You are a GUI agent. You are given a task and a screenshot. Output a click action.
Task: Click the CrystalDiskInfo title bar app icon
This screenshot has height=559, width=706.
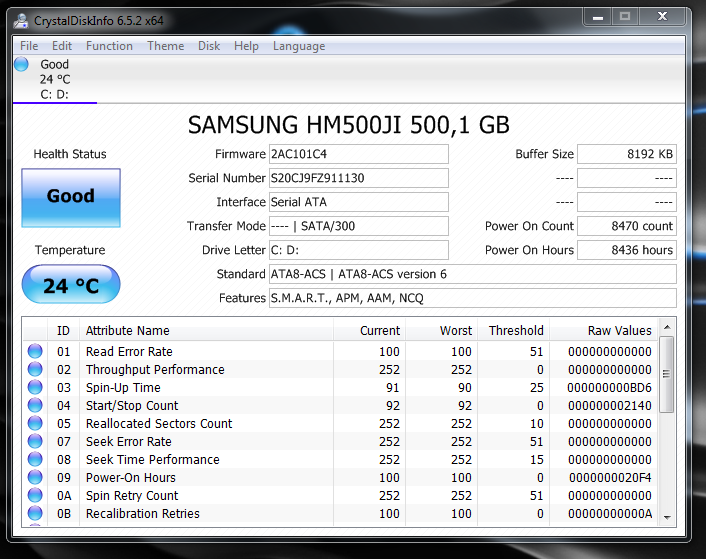click(22, 17)
